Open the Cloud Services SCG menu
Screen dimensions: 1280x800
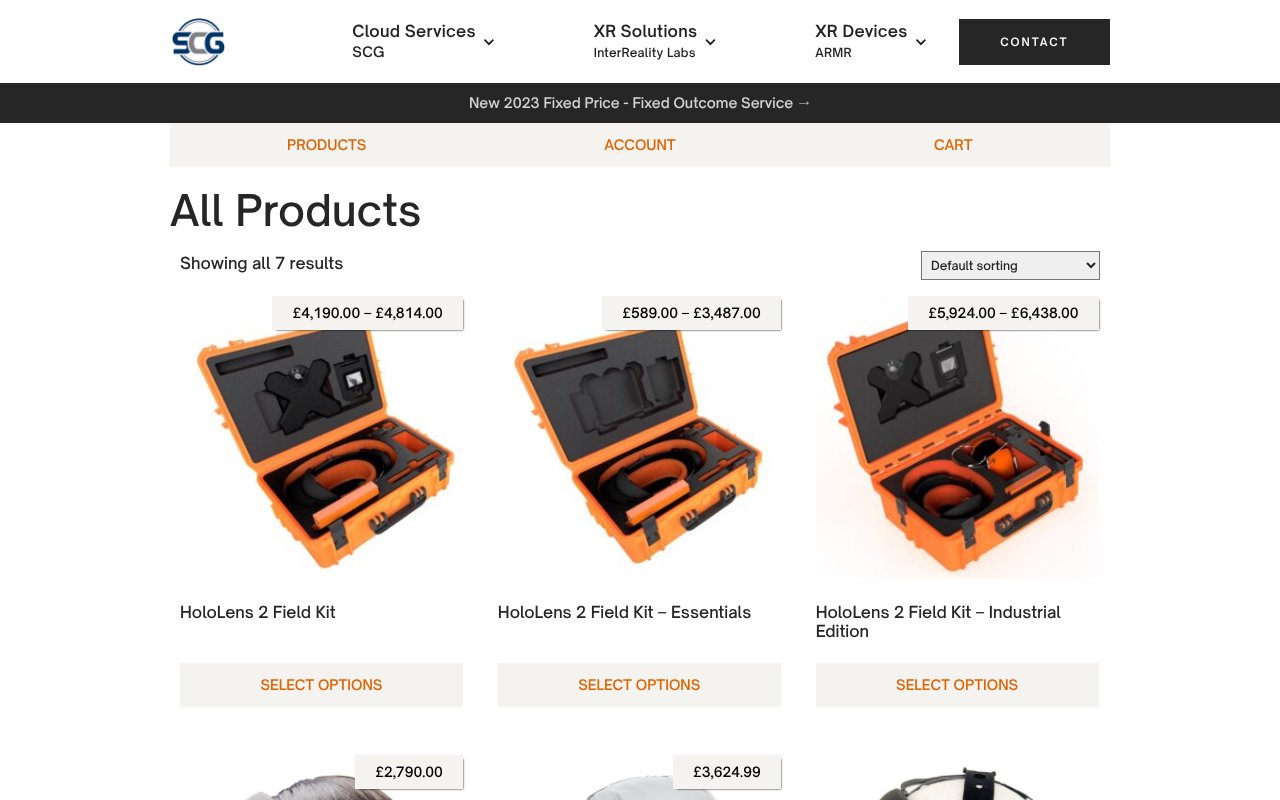[414, 41]
